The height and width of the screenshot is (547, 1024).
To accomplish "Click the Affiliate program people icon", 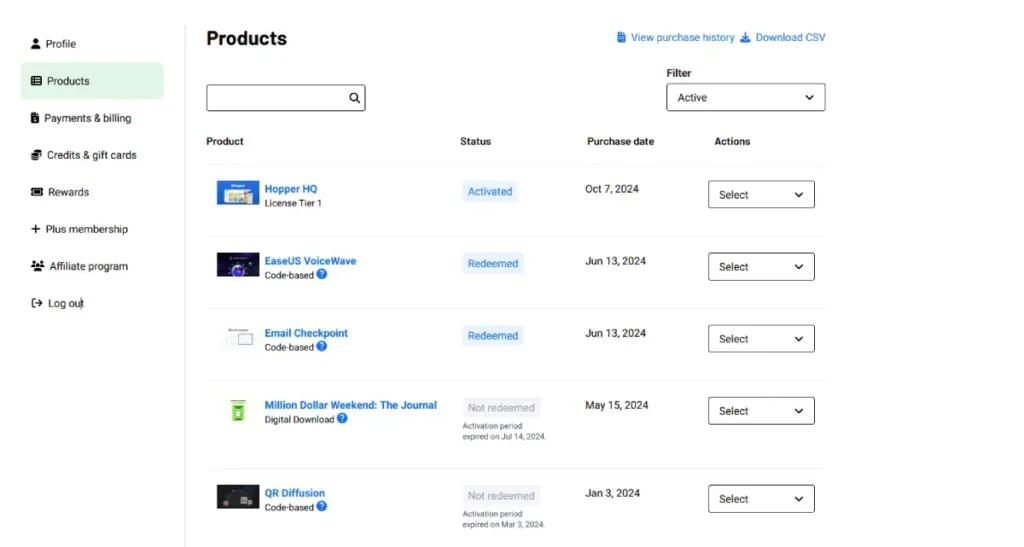I will point(37,266).
